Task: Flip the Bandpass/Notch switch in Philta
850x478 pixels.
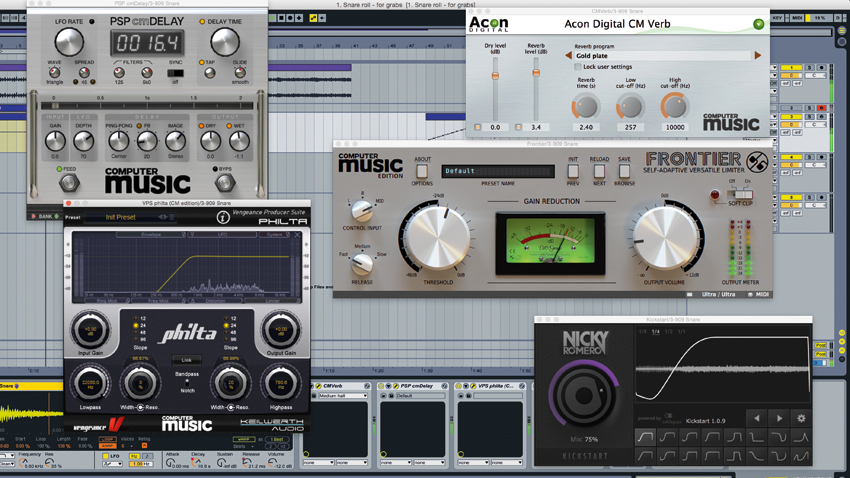Action: pyautogui.click(x=187, y=382)
